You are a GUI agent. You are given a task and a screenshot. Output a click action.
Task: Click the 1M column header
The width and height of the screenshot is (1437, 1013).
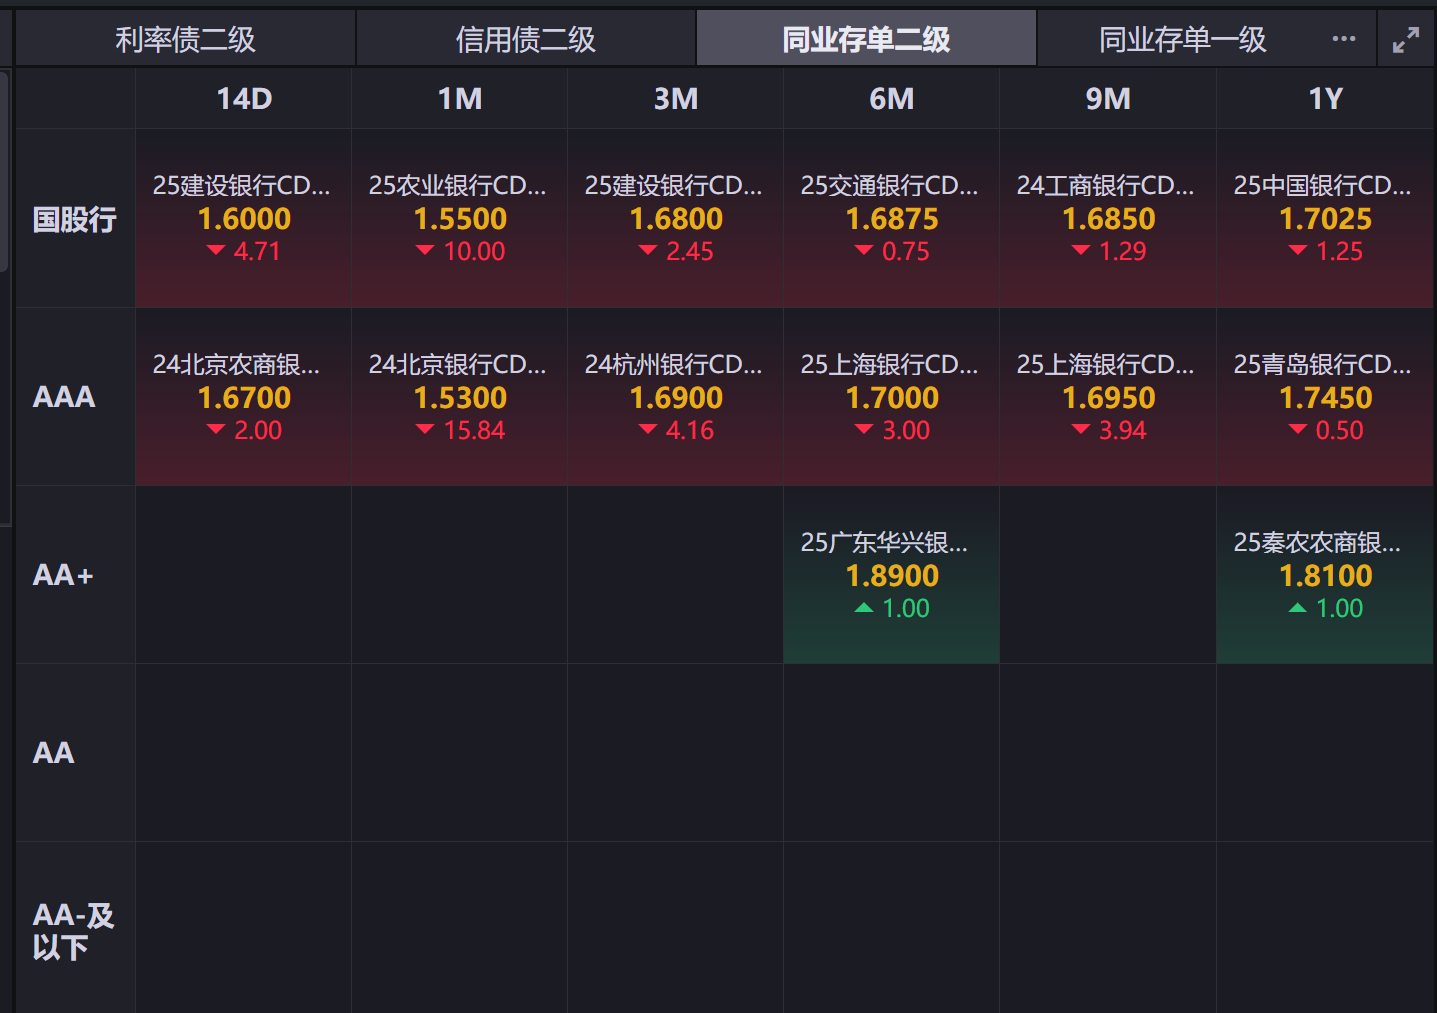(x=460, y=98)
